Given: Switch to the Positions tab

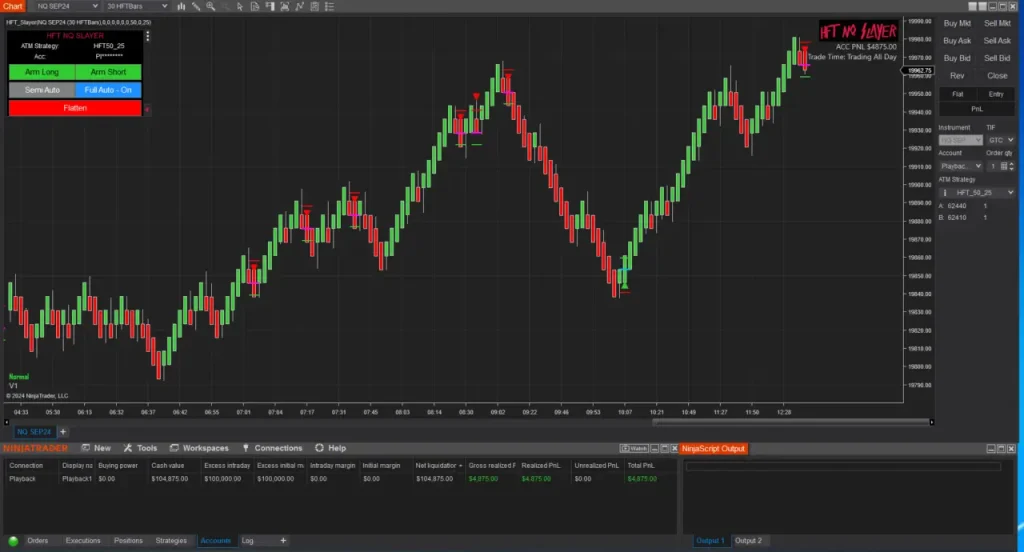Looking at the screenshot, I should (128, 541).
